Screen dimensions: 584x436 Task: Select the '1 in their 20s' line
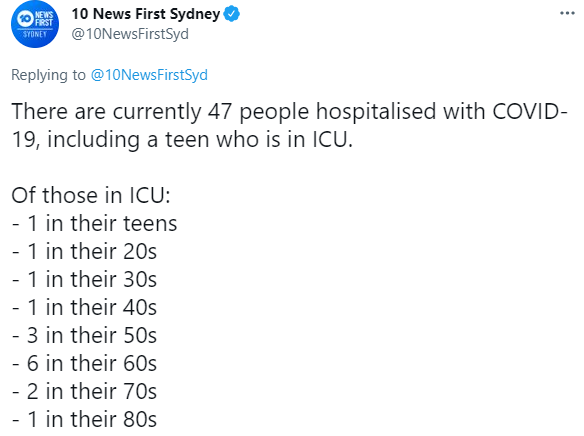(85, 251)
